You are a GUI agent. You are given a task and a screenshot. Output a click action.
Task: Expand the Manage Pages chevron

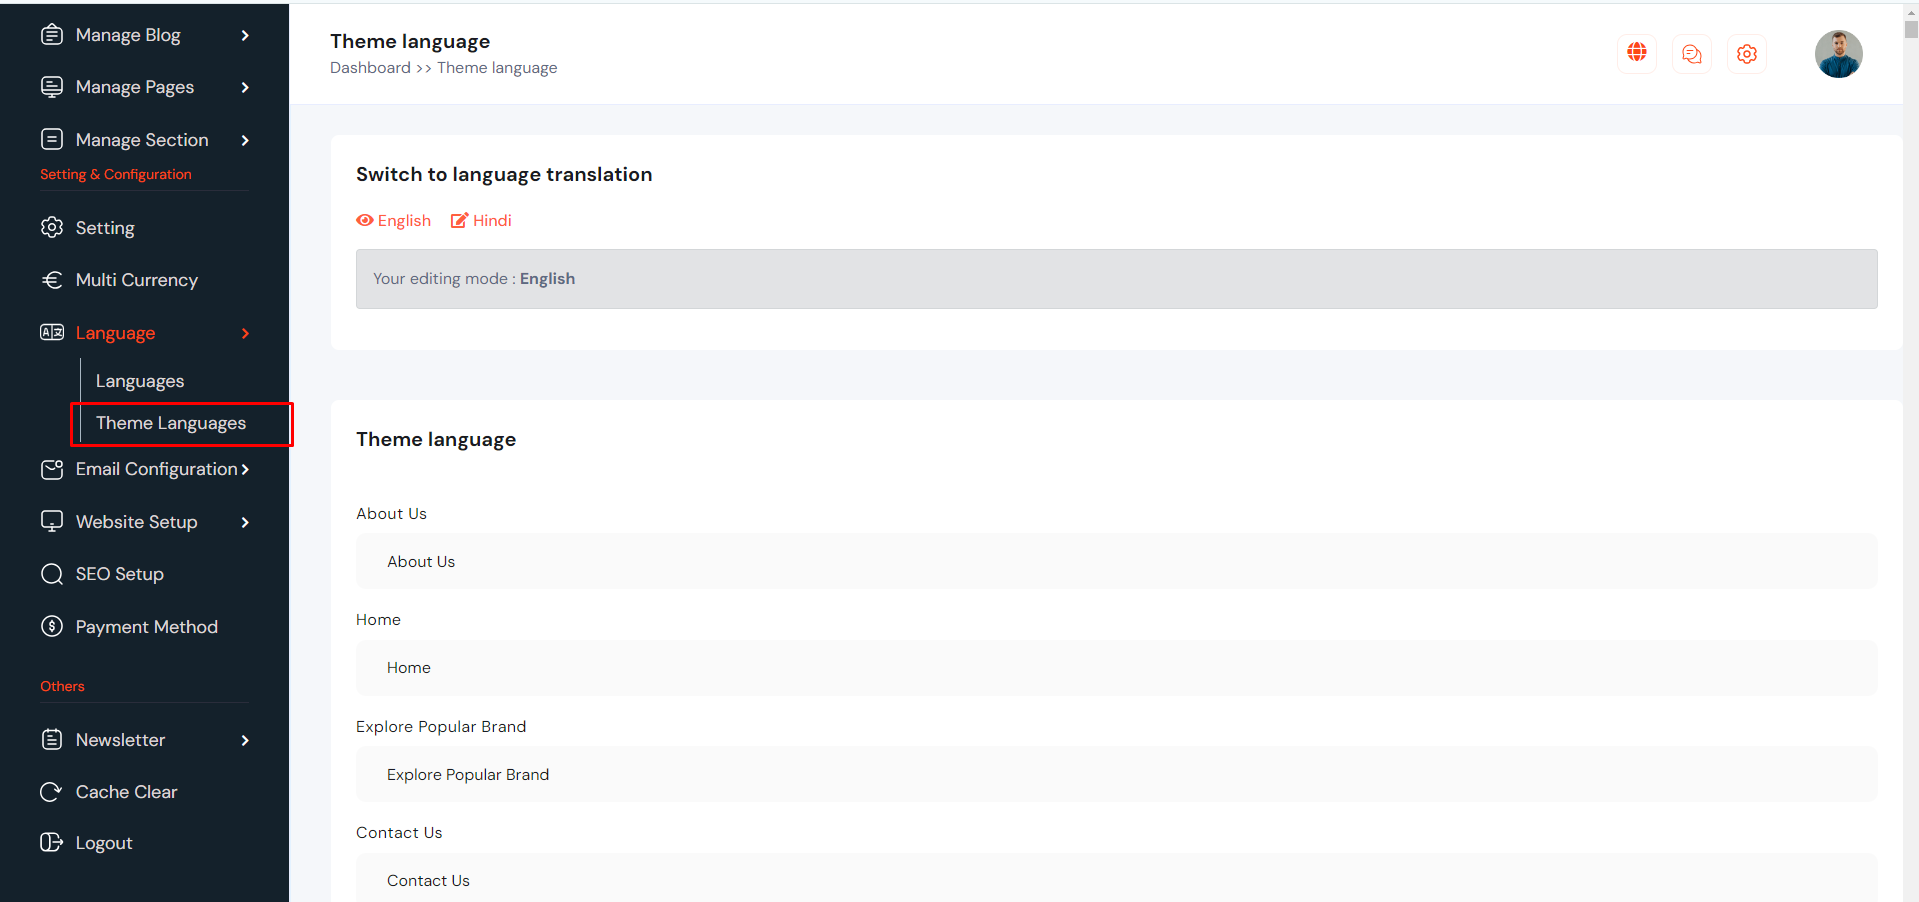(x=245, y=88)
